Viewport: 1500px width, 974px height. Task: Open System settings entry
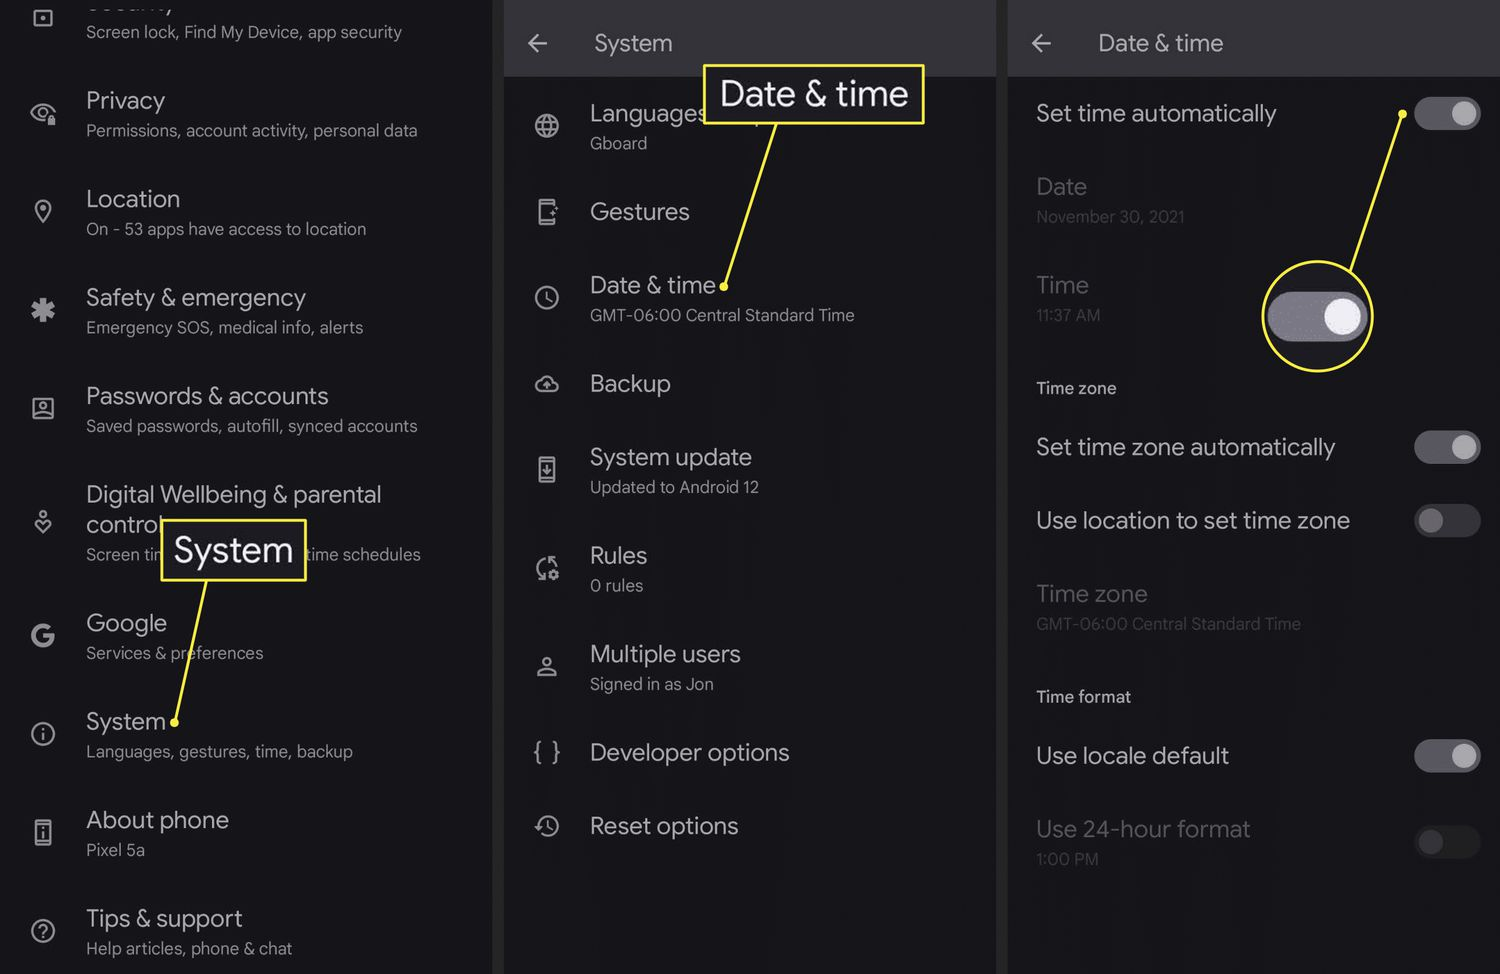point(219,735)
